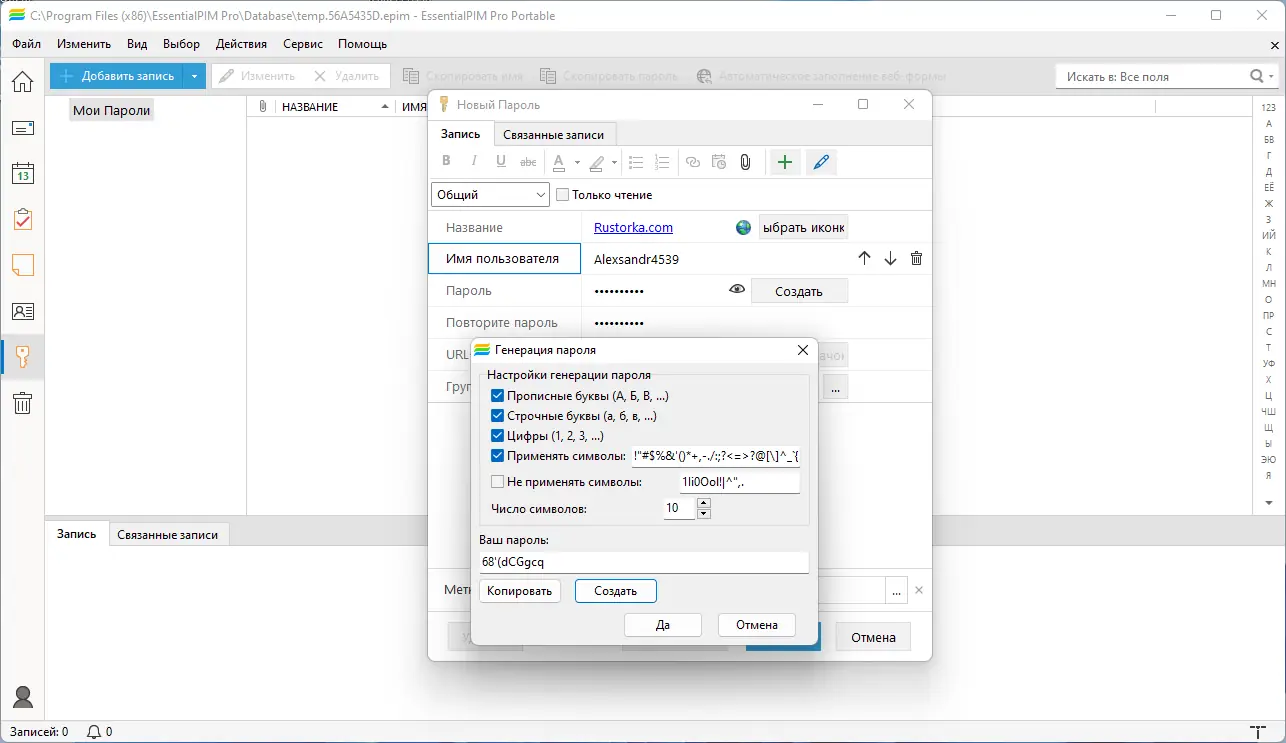Viewport: 1286px width, 743px height.
Task: Open the Contacts module in the sidebar
Action: click(22, 311)
